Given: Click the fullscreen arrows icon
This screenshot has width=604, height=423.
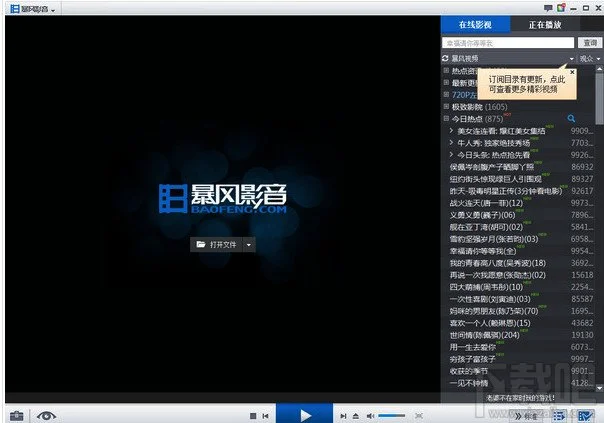Looking at the screenshot, I should (x=419, y=416).
